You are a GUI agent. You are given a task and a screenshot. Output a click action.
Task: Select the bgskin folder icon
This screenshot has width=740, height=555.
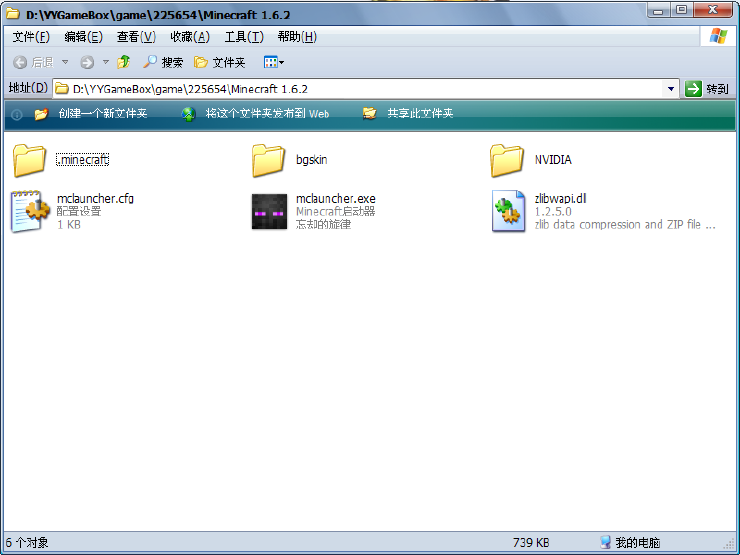click(x=268, y=160)
